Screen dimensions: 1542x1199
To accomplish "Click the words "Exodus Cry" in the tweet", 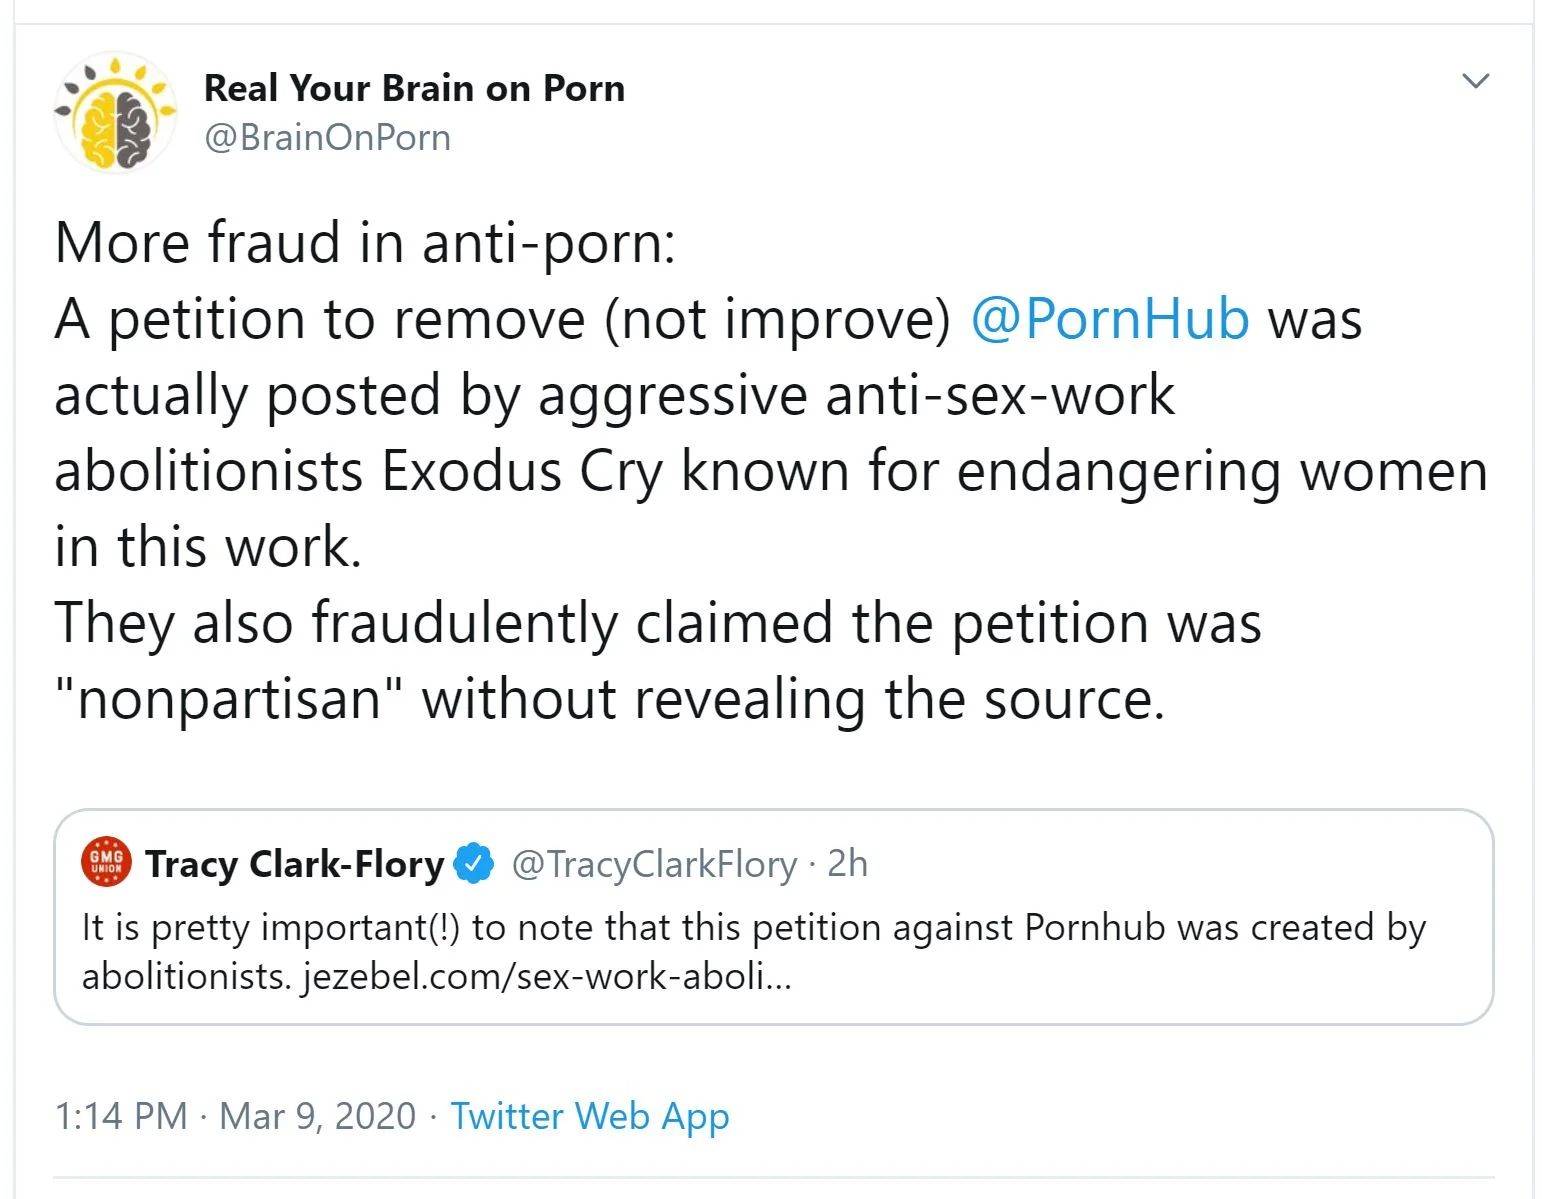I will coord(521,471).
